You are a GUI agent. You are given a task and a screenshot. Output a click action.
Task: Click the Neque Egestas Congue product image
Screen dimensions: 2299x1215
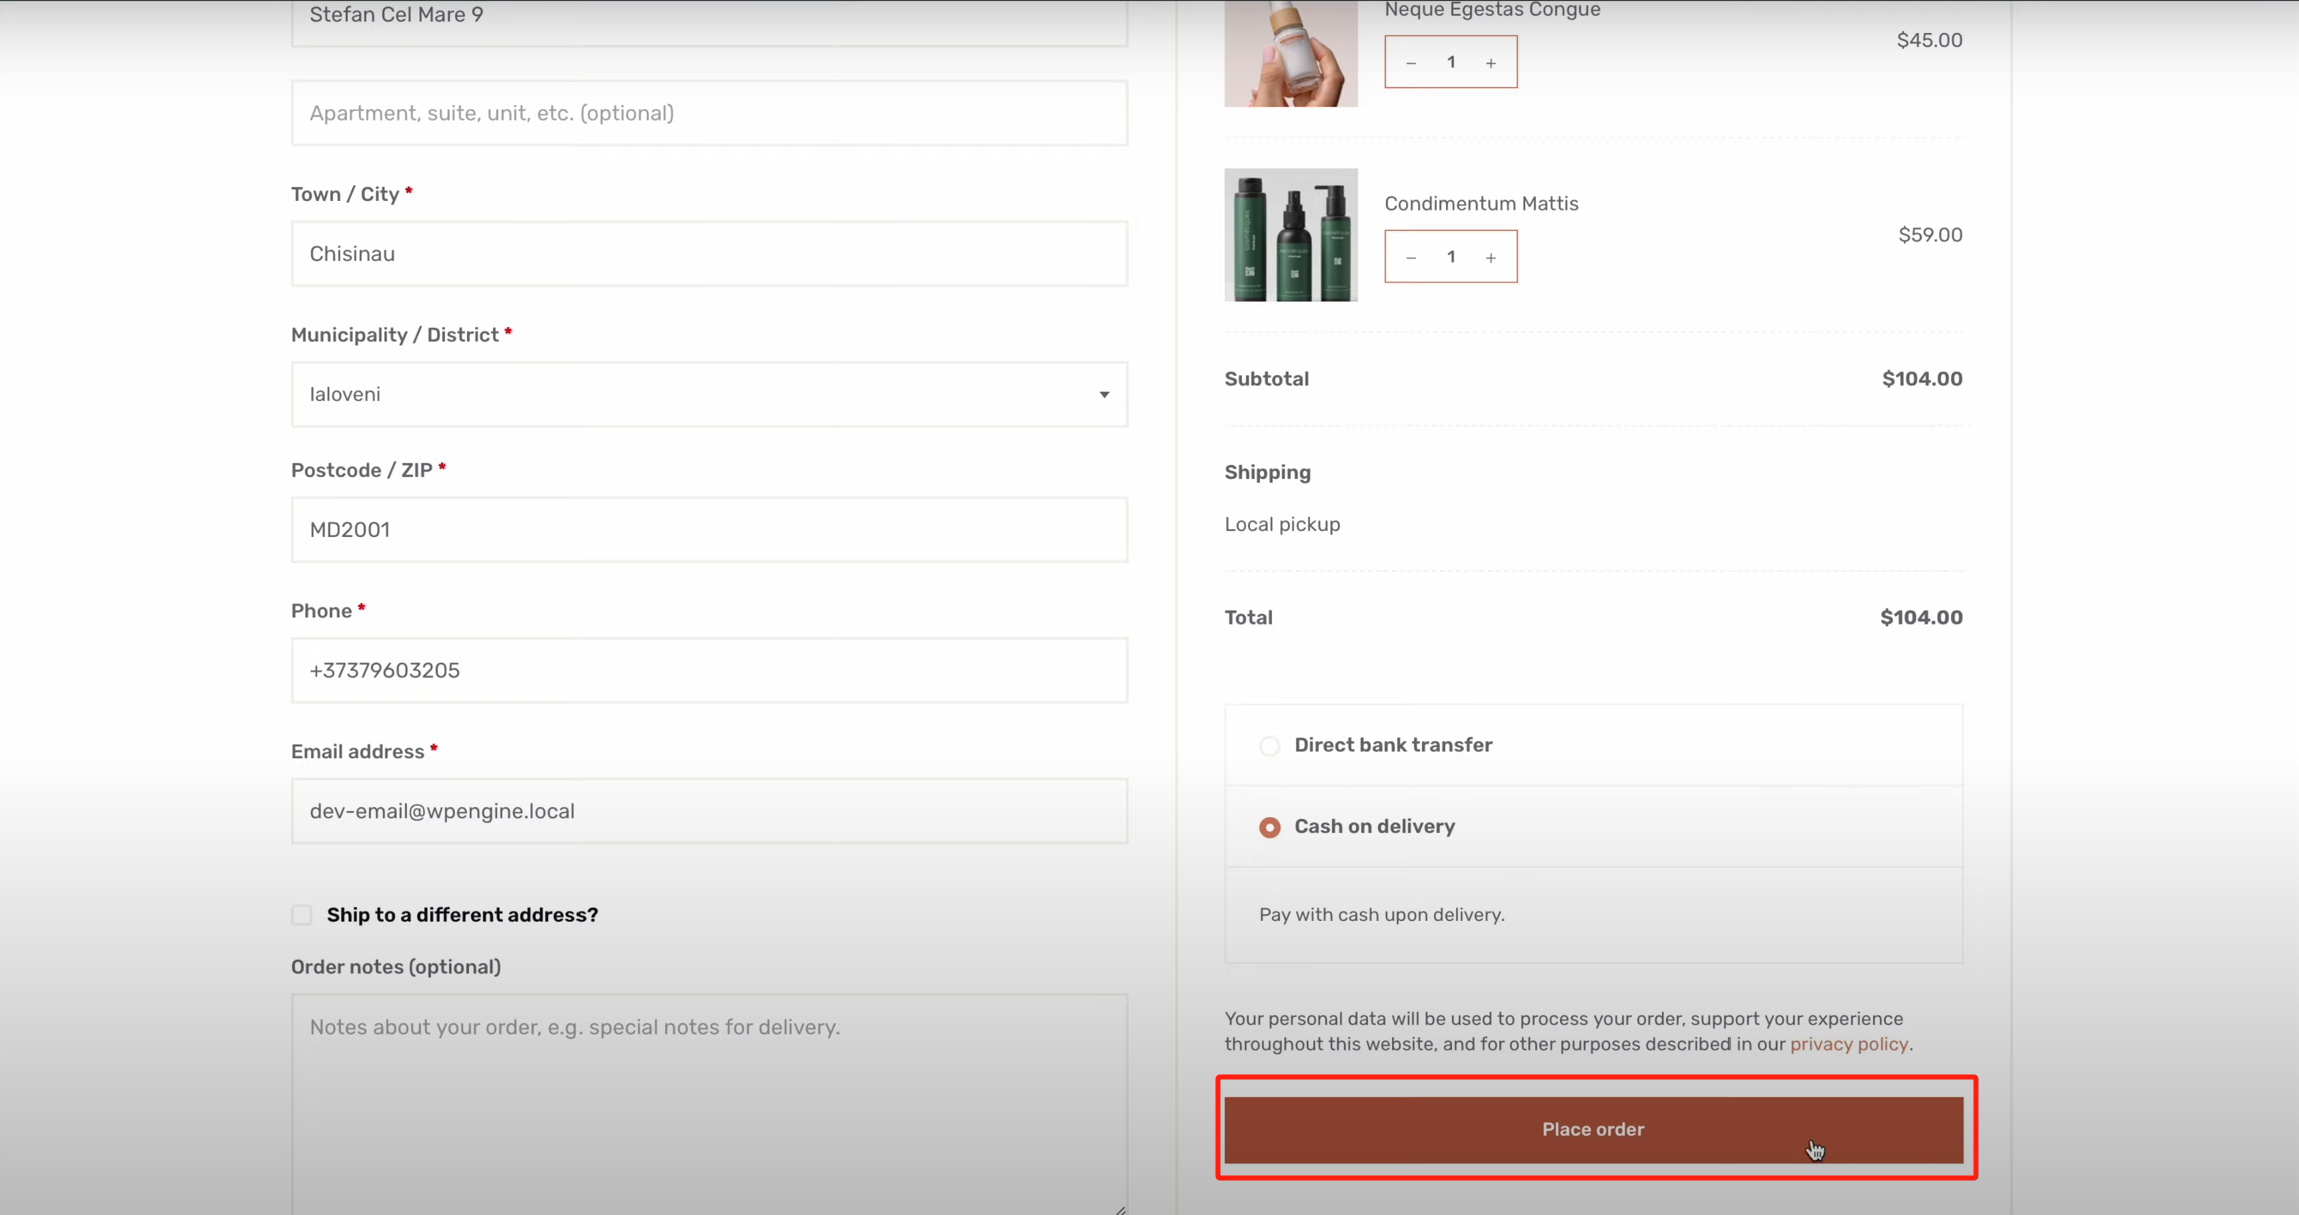[x=1290, y=52]
